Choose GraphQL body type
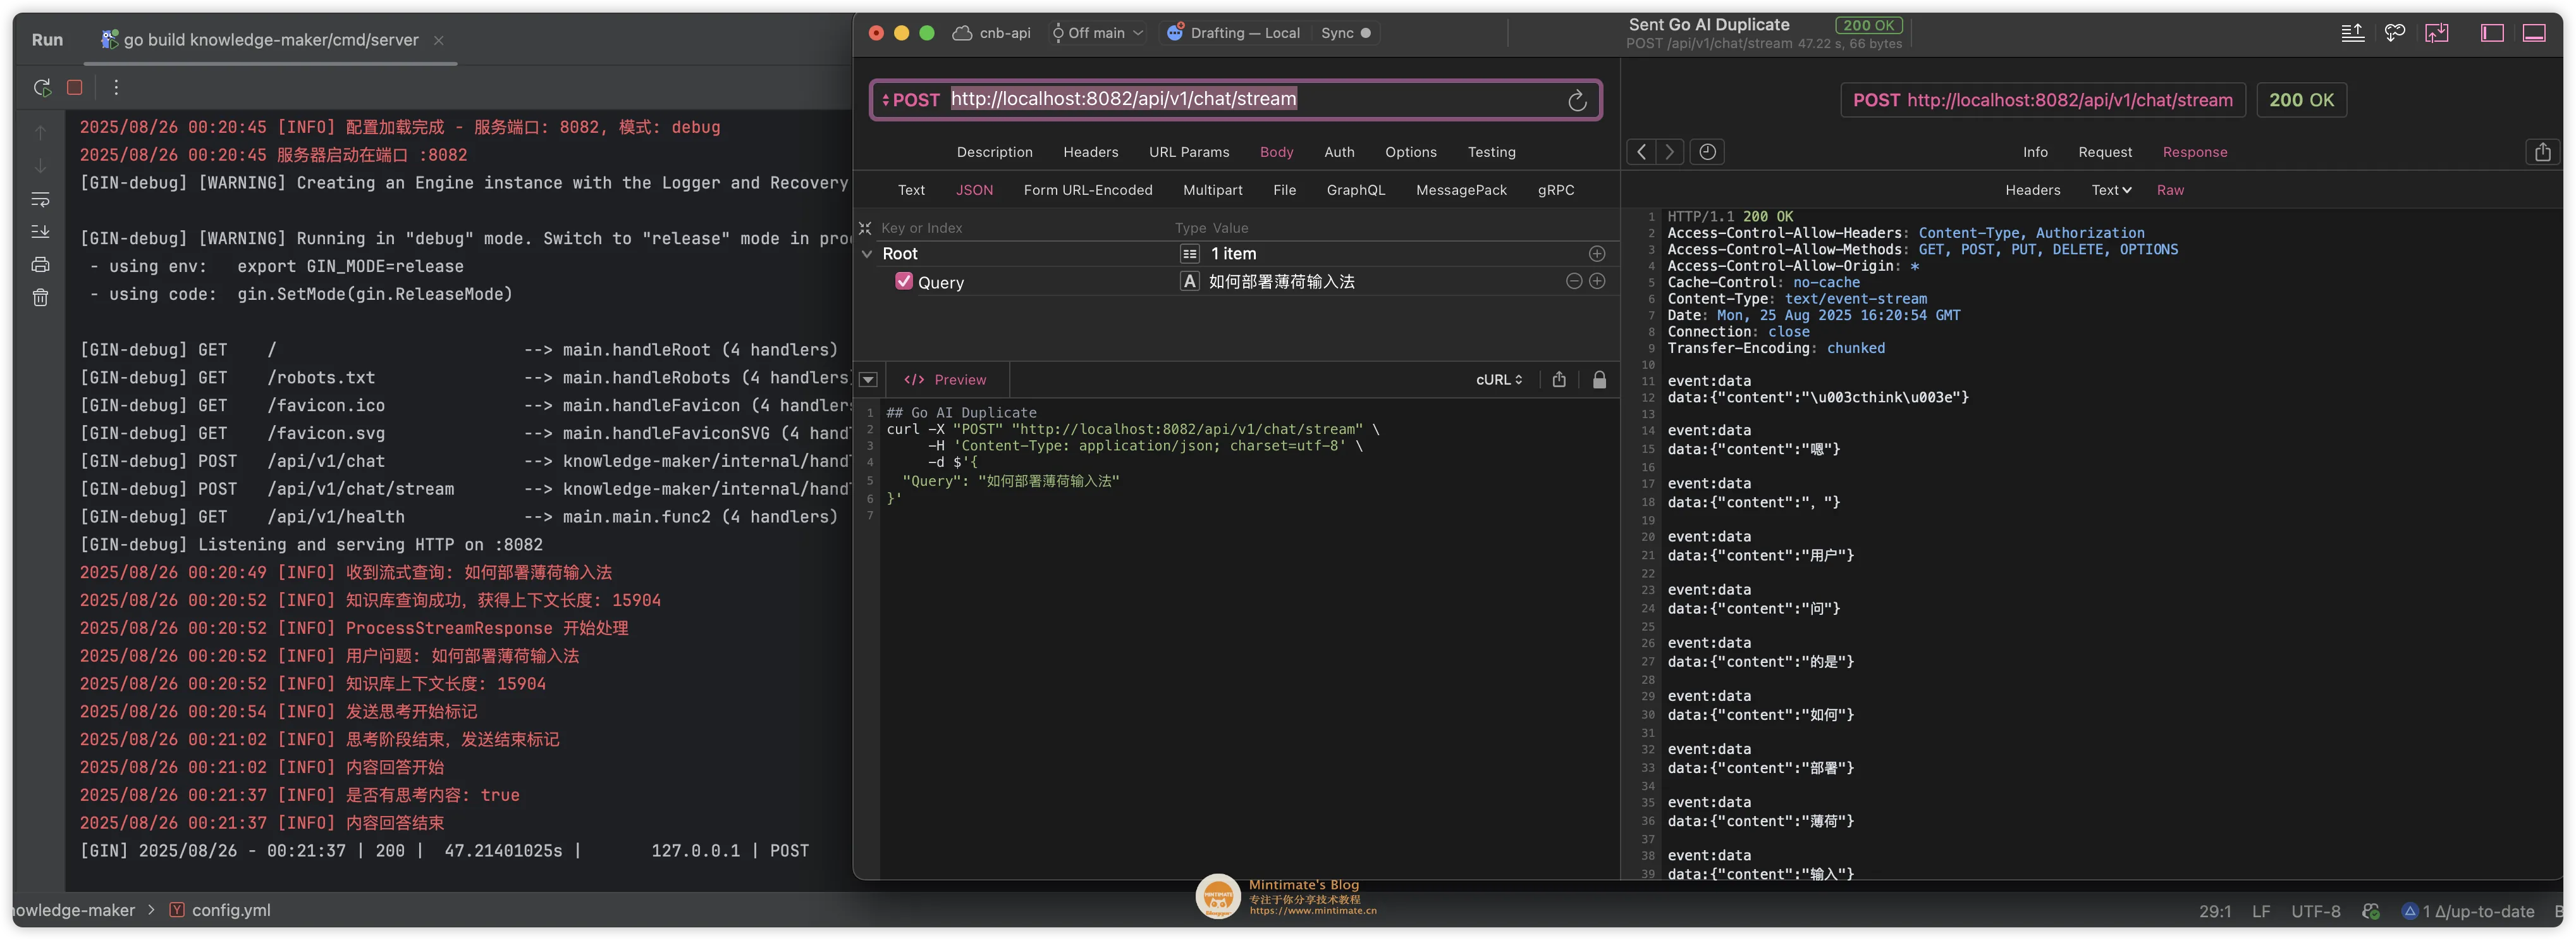The height and width of the screenshot is (940, 2576). pyautogui.click(x=1355, y=190)
